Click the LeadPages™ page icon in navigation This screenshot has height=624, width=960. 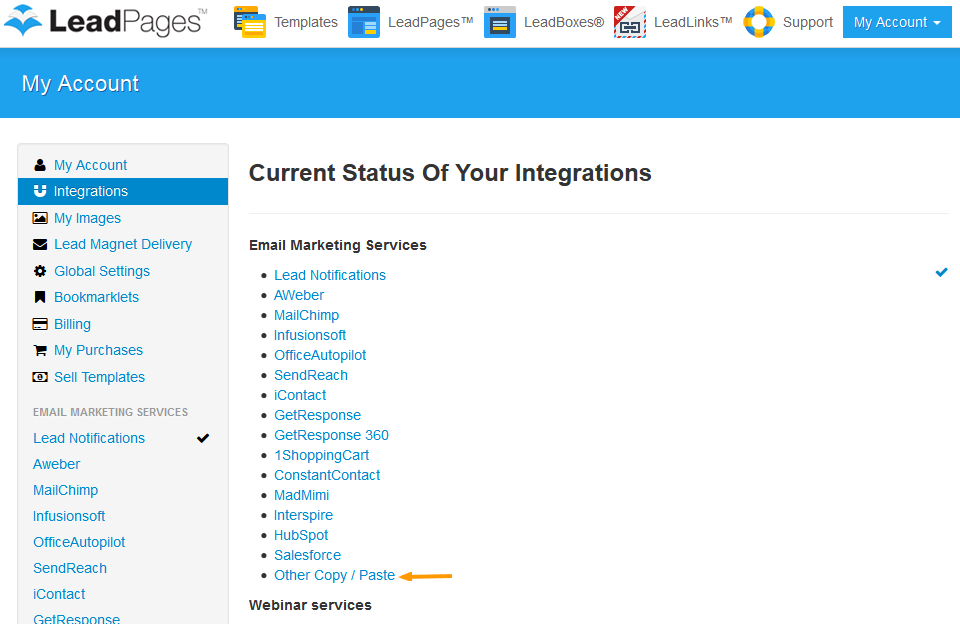tap(364, 22)
